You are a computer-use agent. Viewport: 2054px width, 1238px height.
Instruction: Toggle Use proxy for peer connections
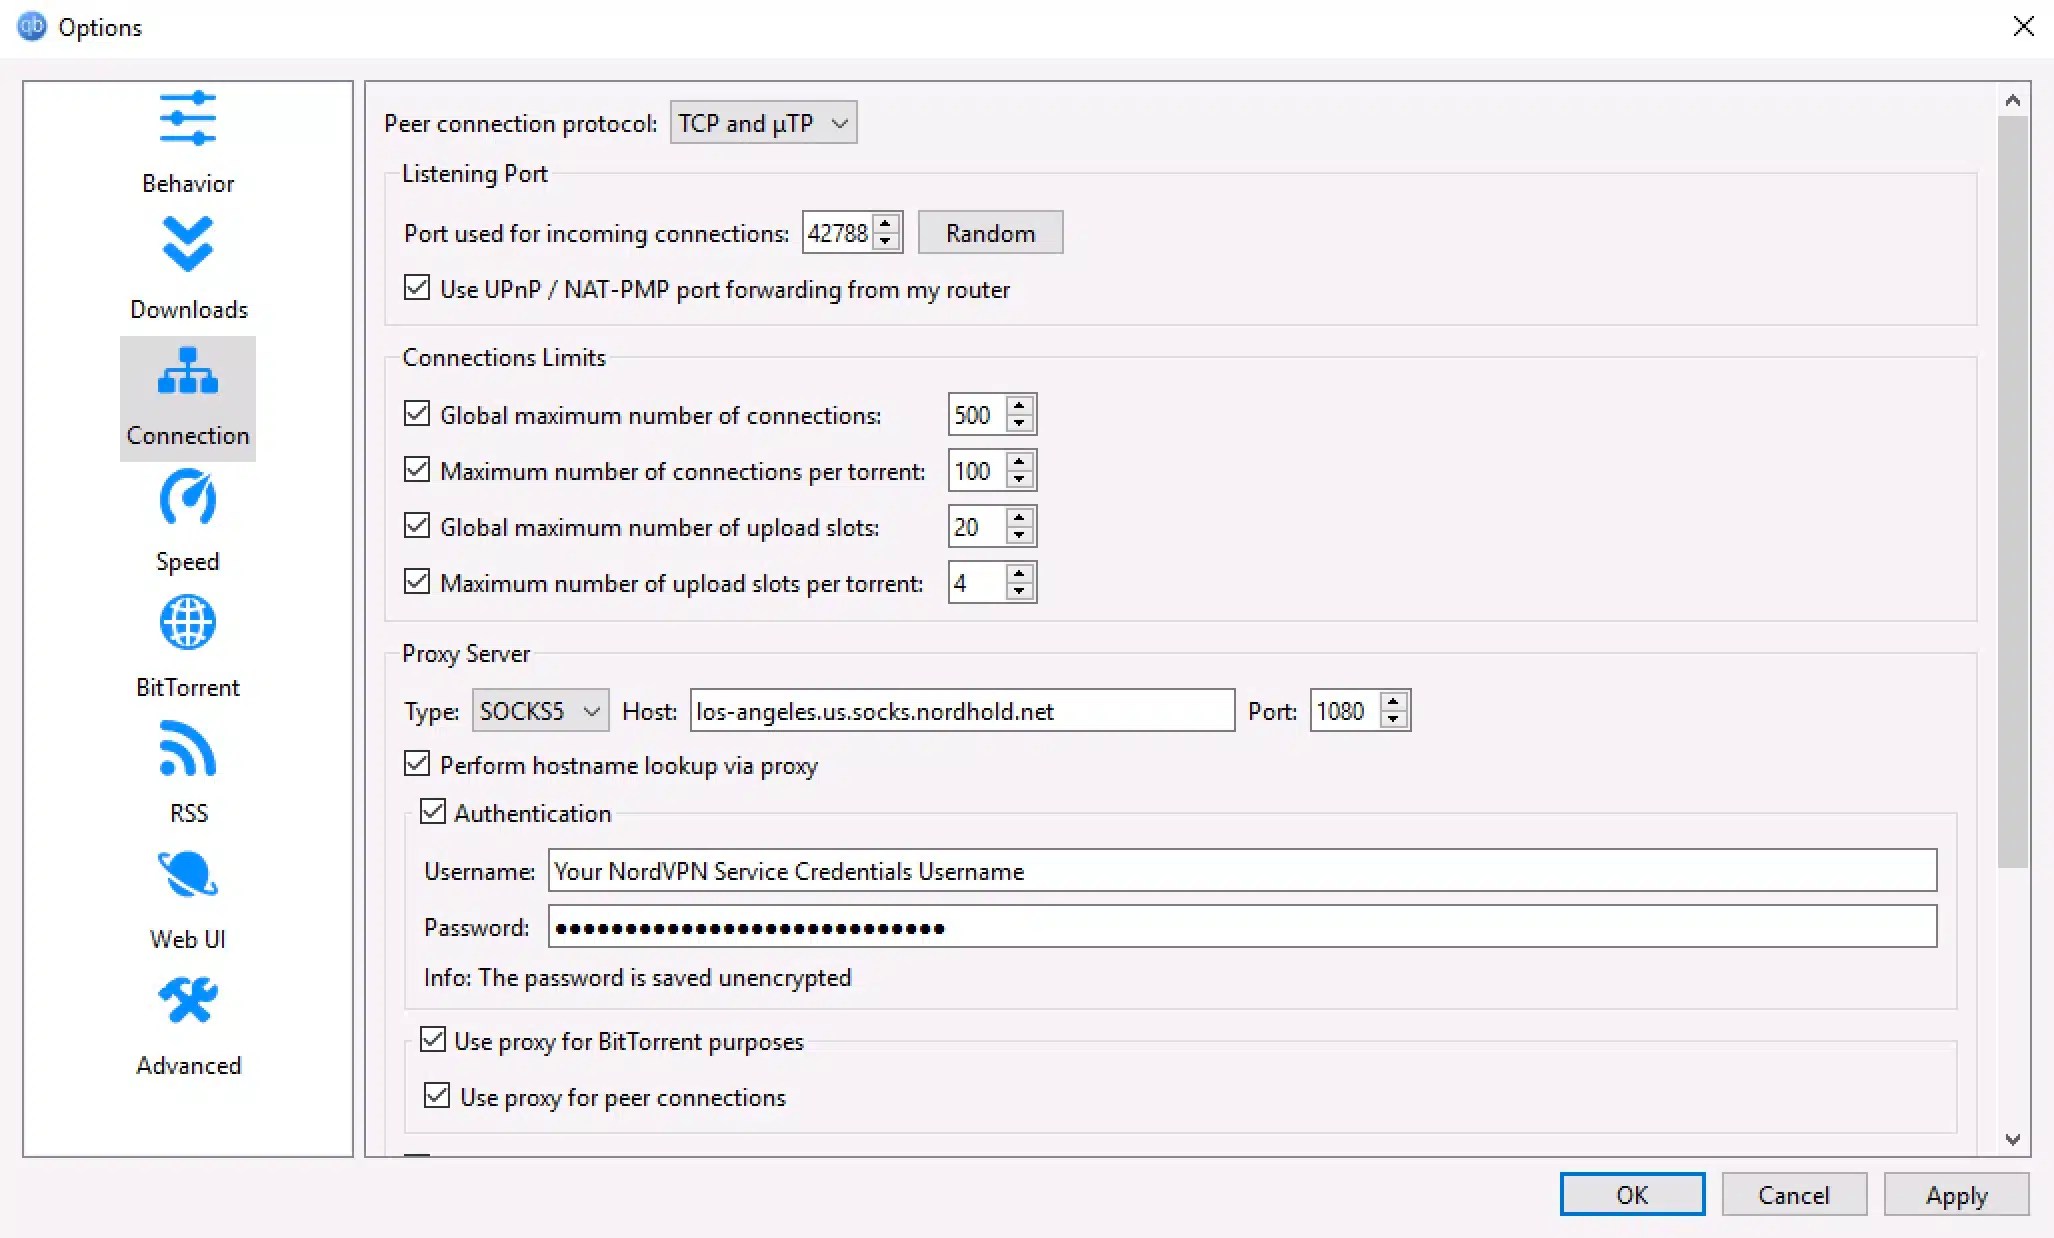(x=437, y=1096)
